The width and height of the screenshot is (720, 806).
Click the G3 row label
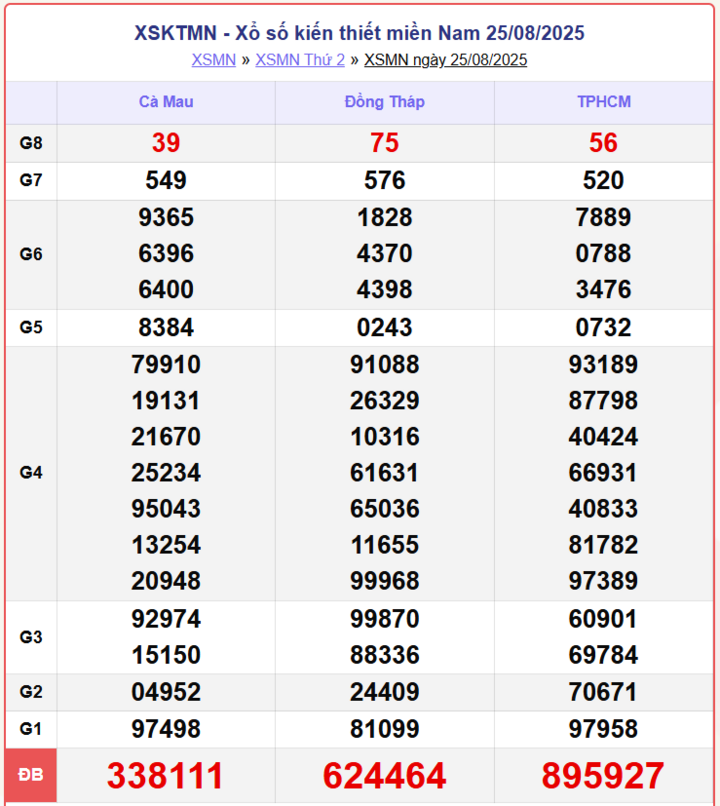click(31, 637)
